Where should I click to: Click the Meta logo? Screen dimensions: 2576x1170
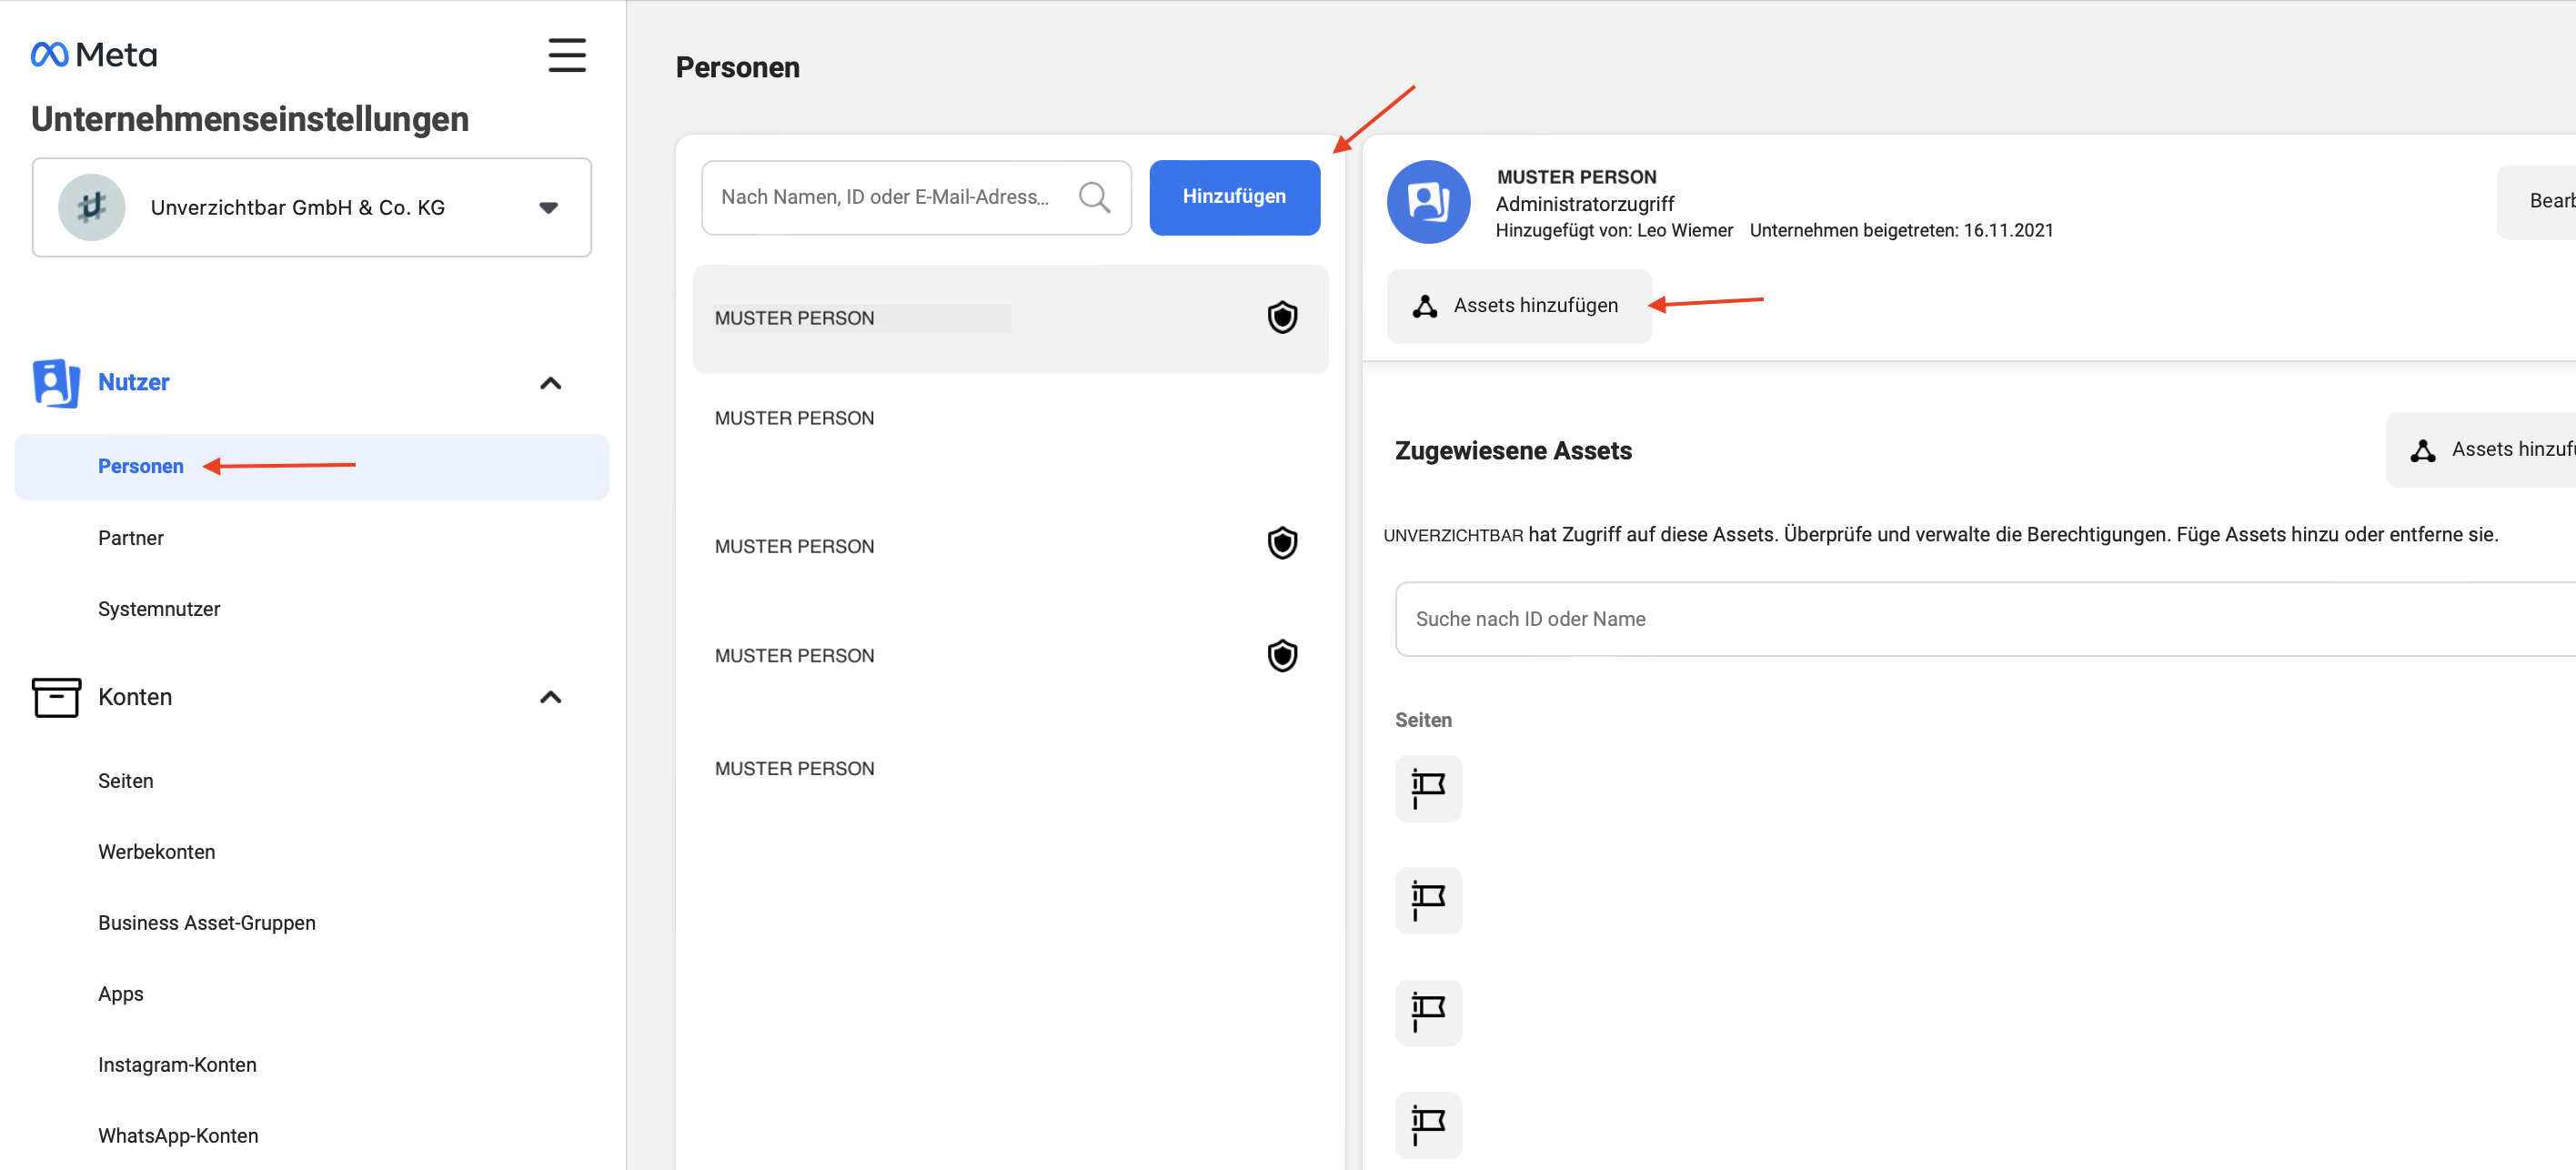(94, 54)
